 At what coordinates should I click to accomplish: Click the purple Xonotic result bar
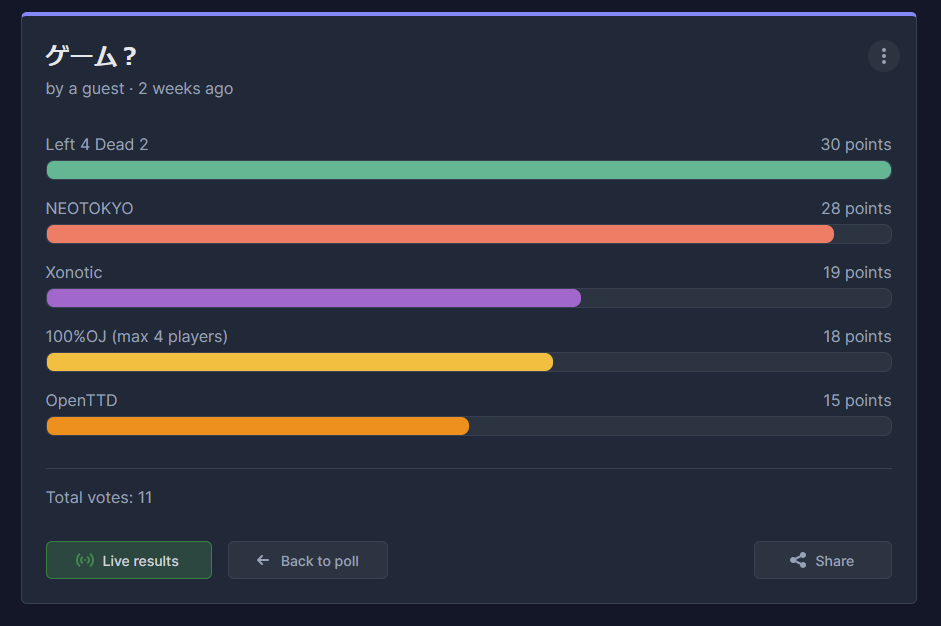(x=313, y=298)
